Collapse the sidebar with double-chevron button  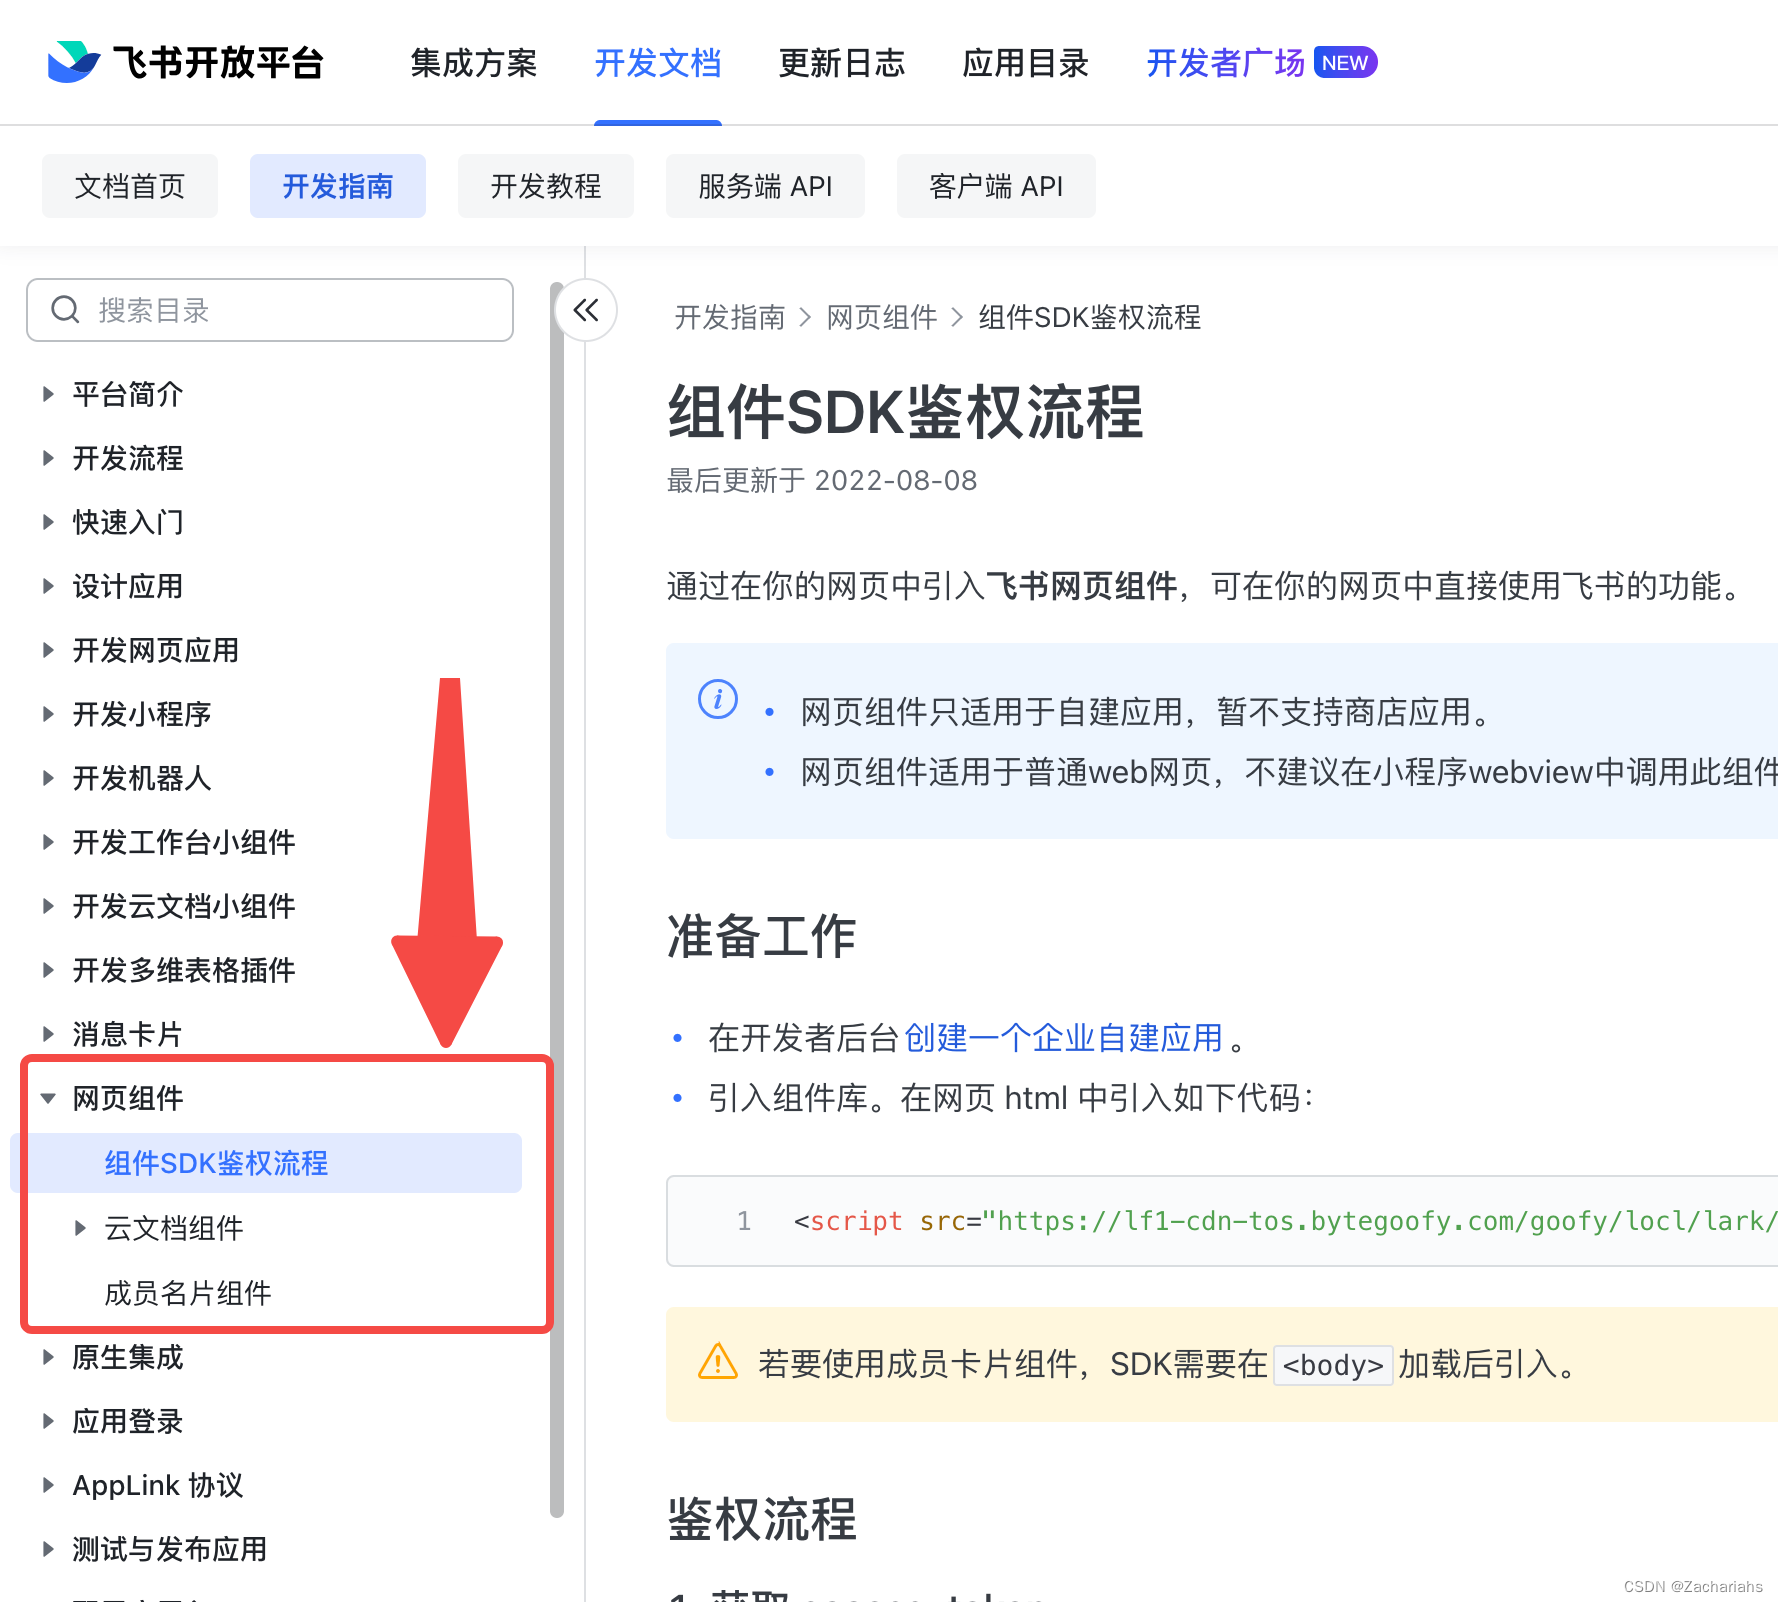pyautogui.click(x=586, y=310)
